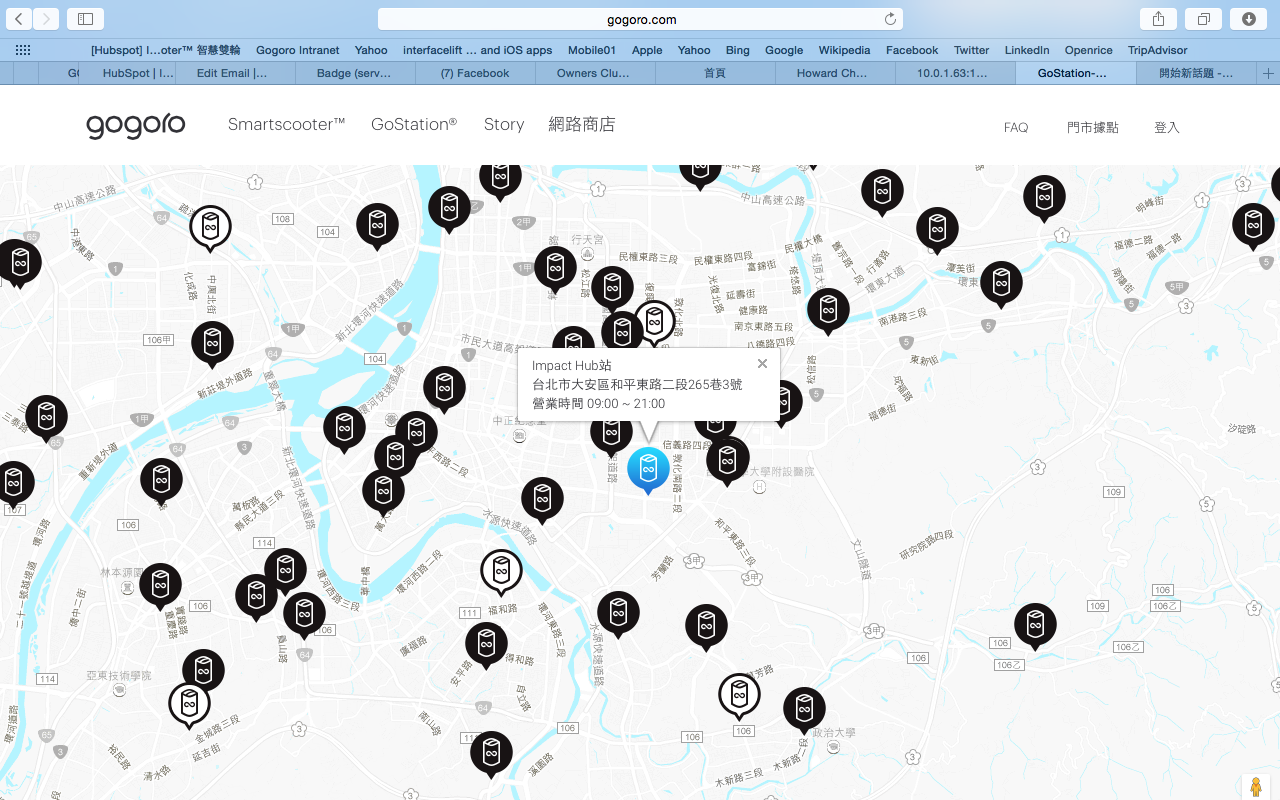
Task: Switch to 10.0.1.63 tab
Action: (953, 73)
